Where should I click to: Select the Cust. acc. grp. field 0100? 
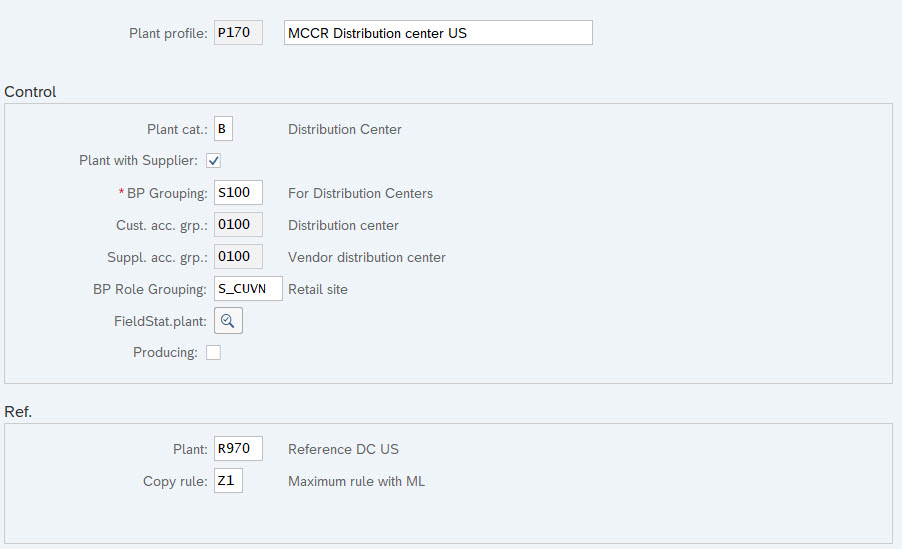pyautogui.click(x=238, y=224)
